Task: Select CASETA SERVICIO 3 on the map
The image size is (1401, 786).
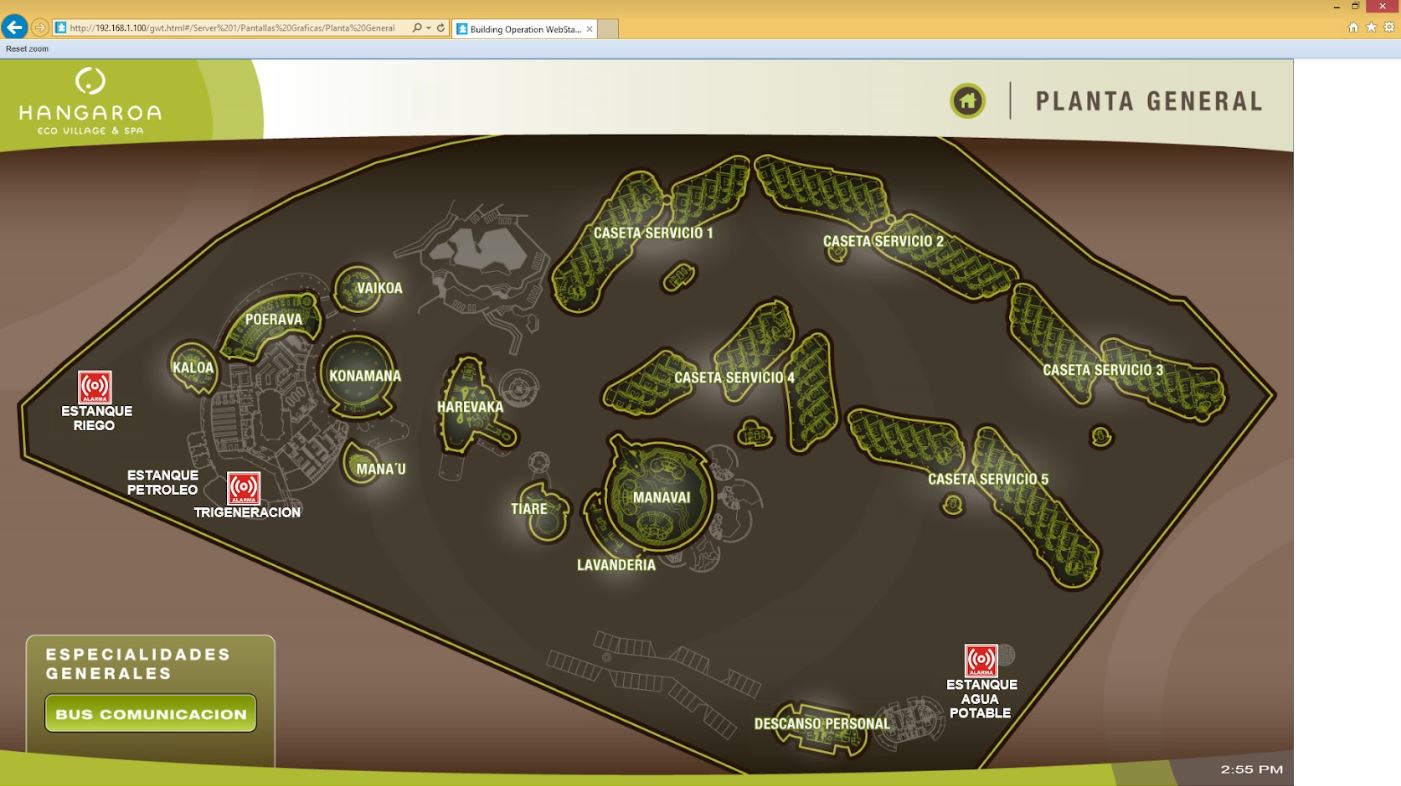Action: tap(1103, 370)
